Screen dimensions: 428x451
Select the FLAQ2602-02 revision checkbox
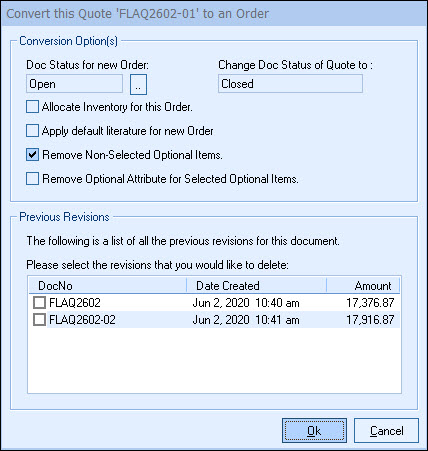39,320
